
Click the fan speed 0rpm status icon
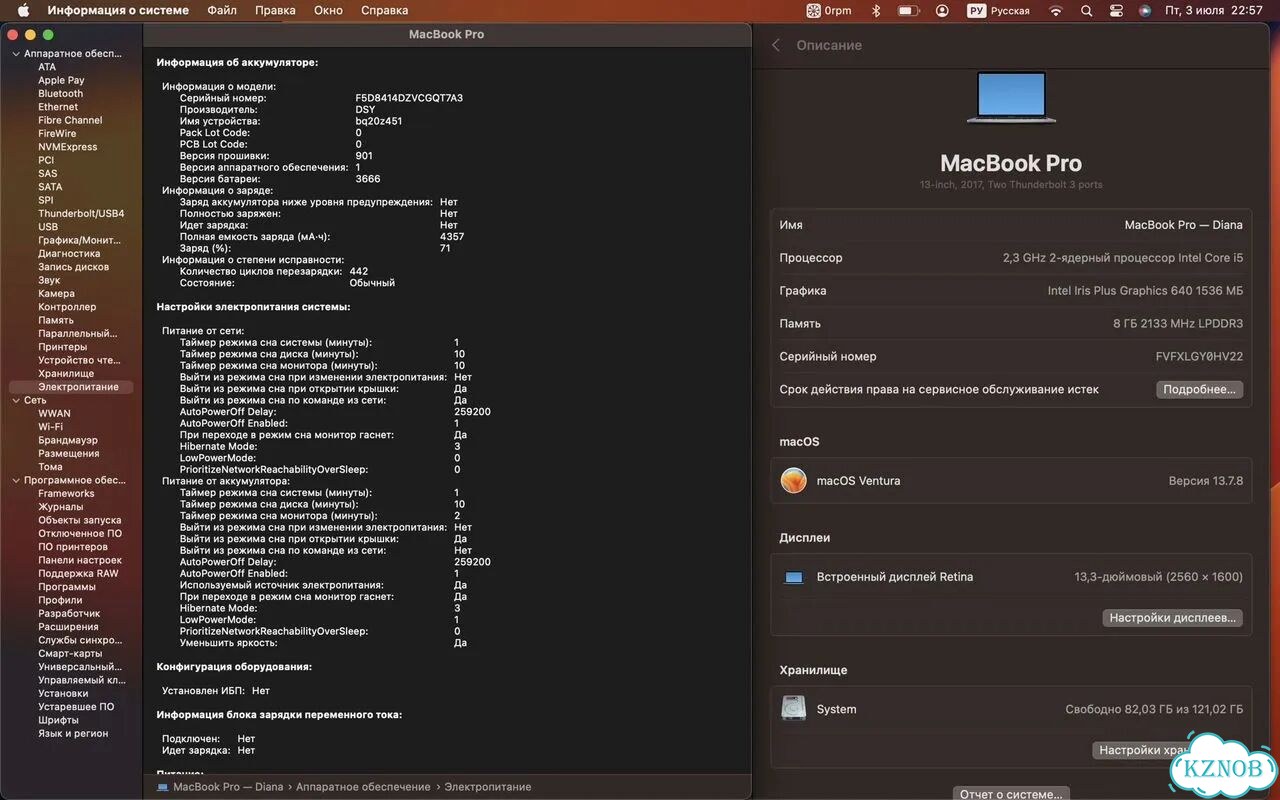[x=829, y=10]
